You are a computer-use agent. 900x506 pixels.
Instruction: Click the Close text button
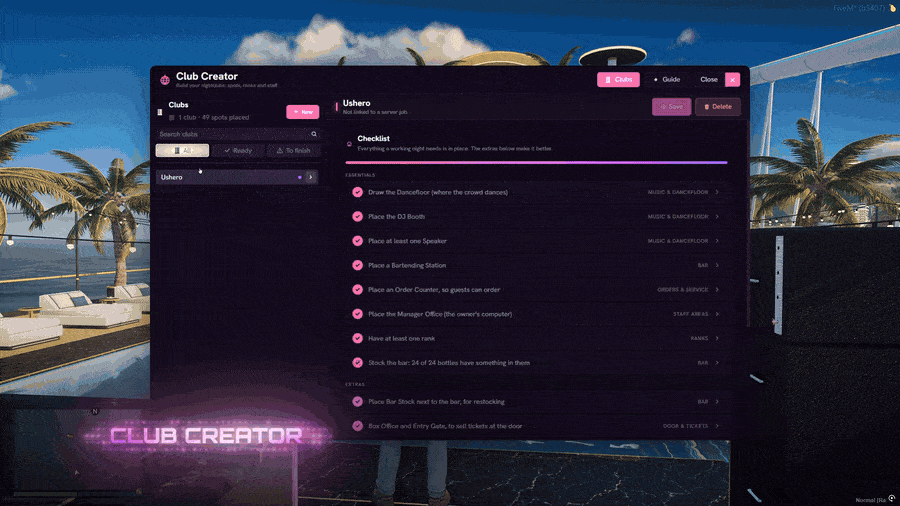point(709,80)
